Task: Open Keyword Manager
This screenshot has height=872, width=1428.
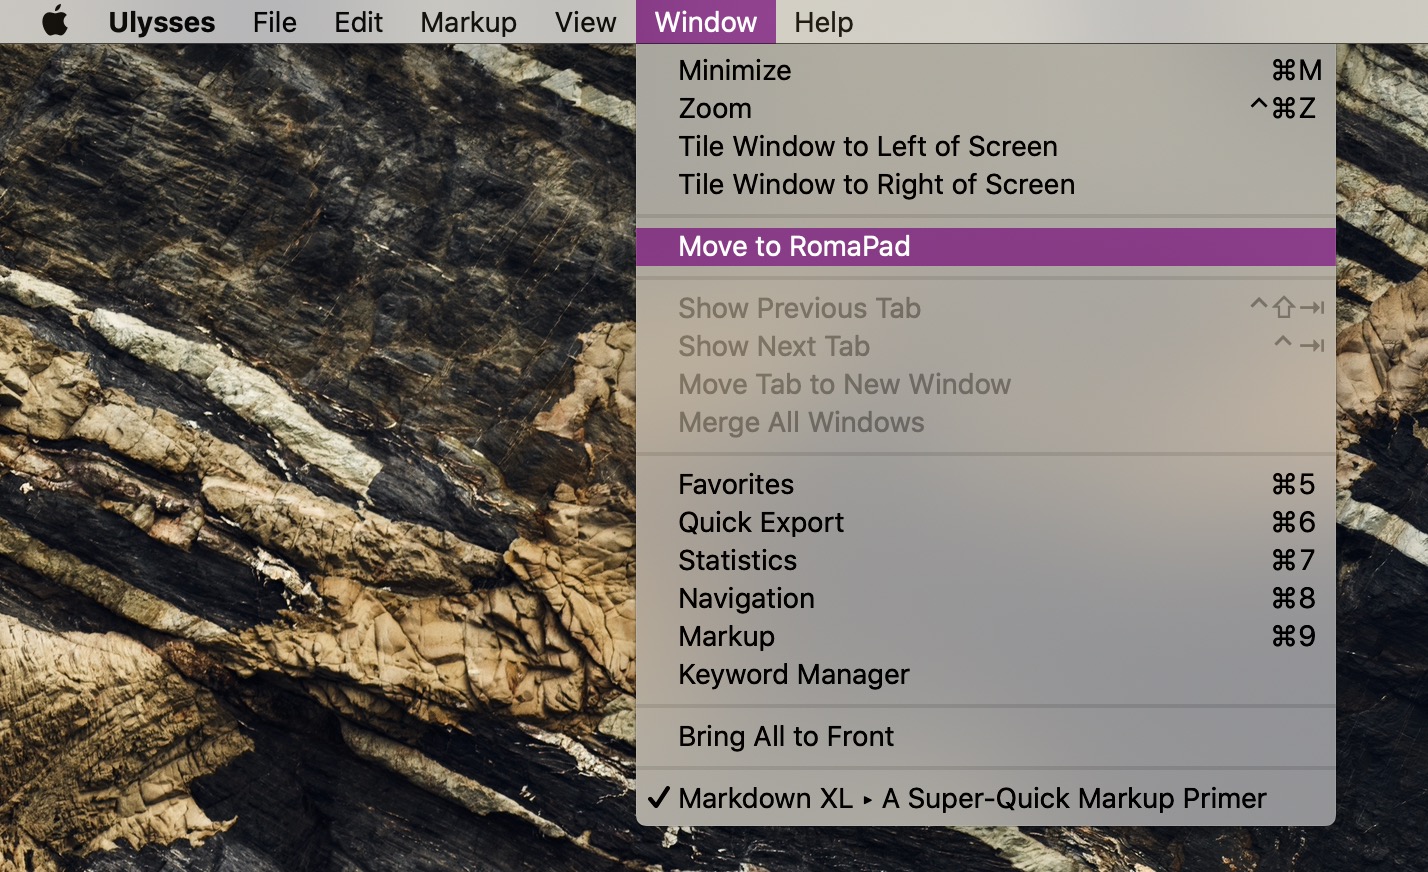Action: pyautogui.click(x=793, y=674)
